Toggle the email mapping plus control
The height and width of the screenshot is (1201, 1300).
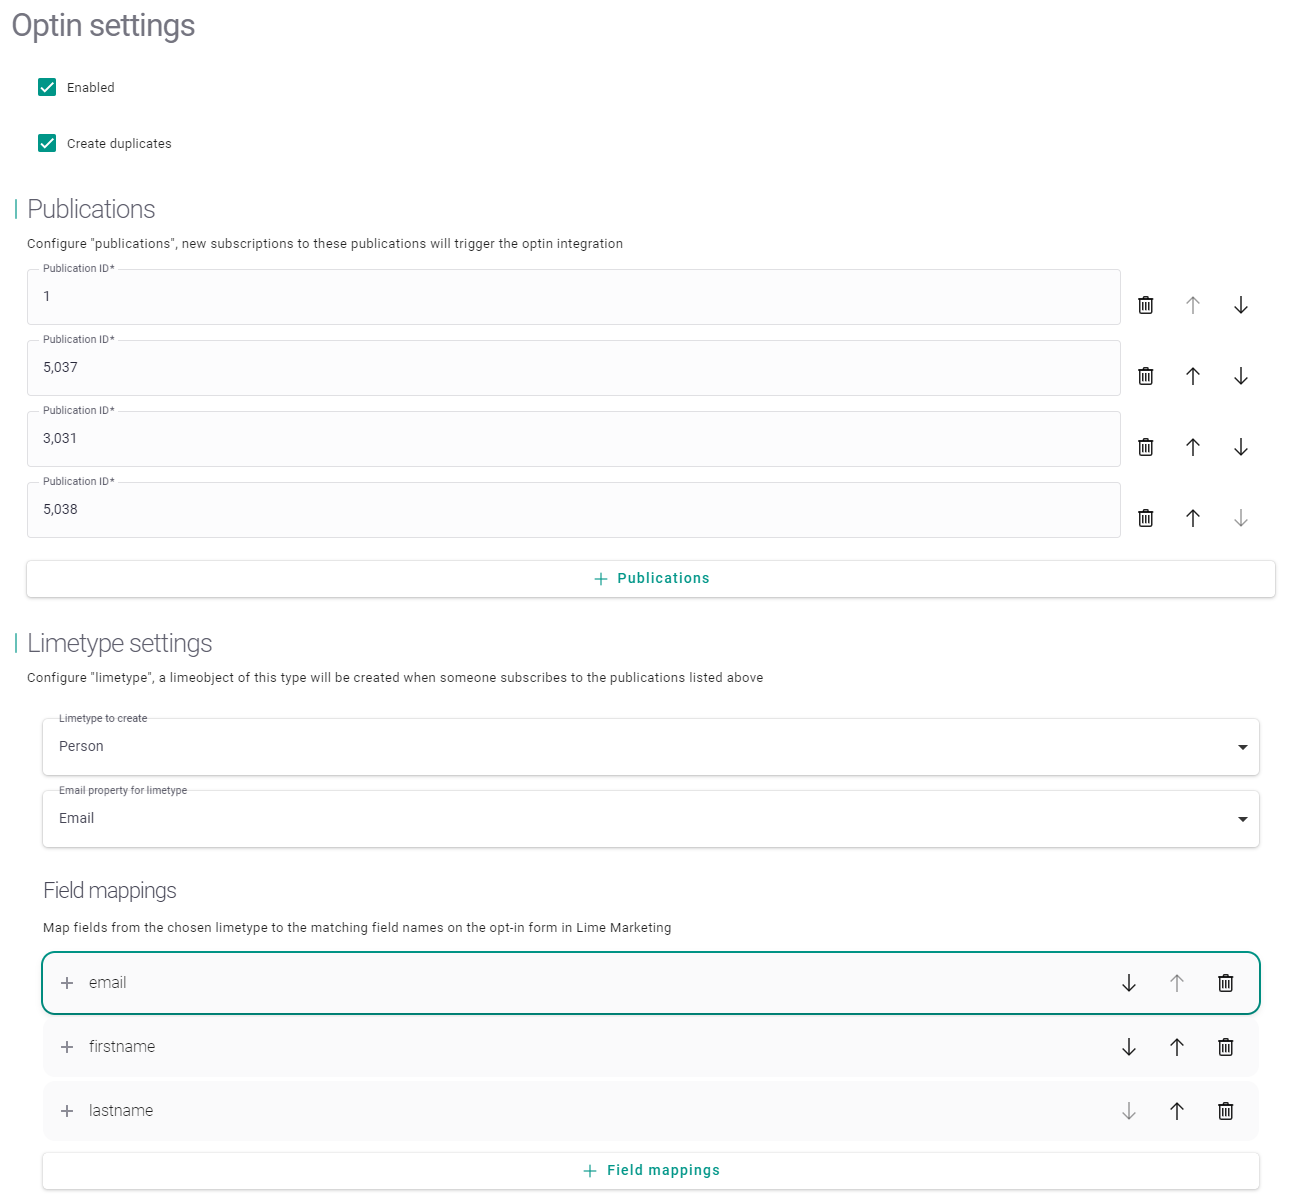click(67, 982)
